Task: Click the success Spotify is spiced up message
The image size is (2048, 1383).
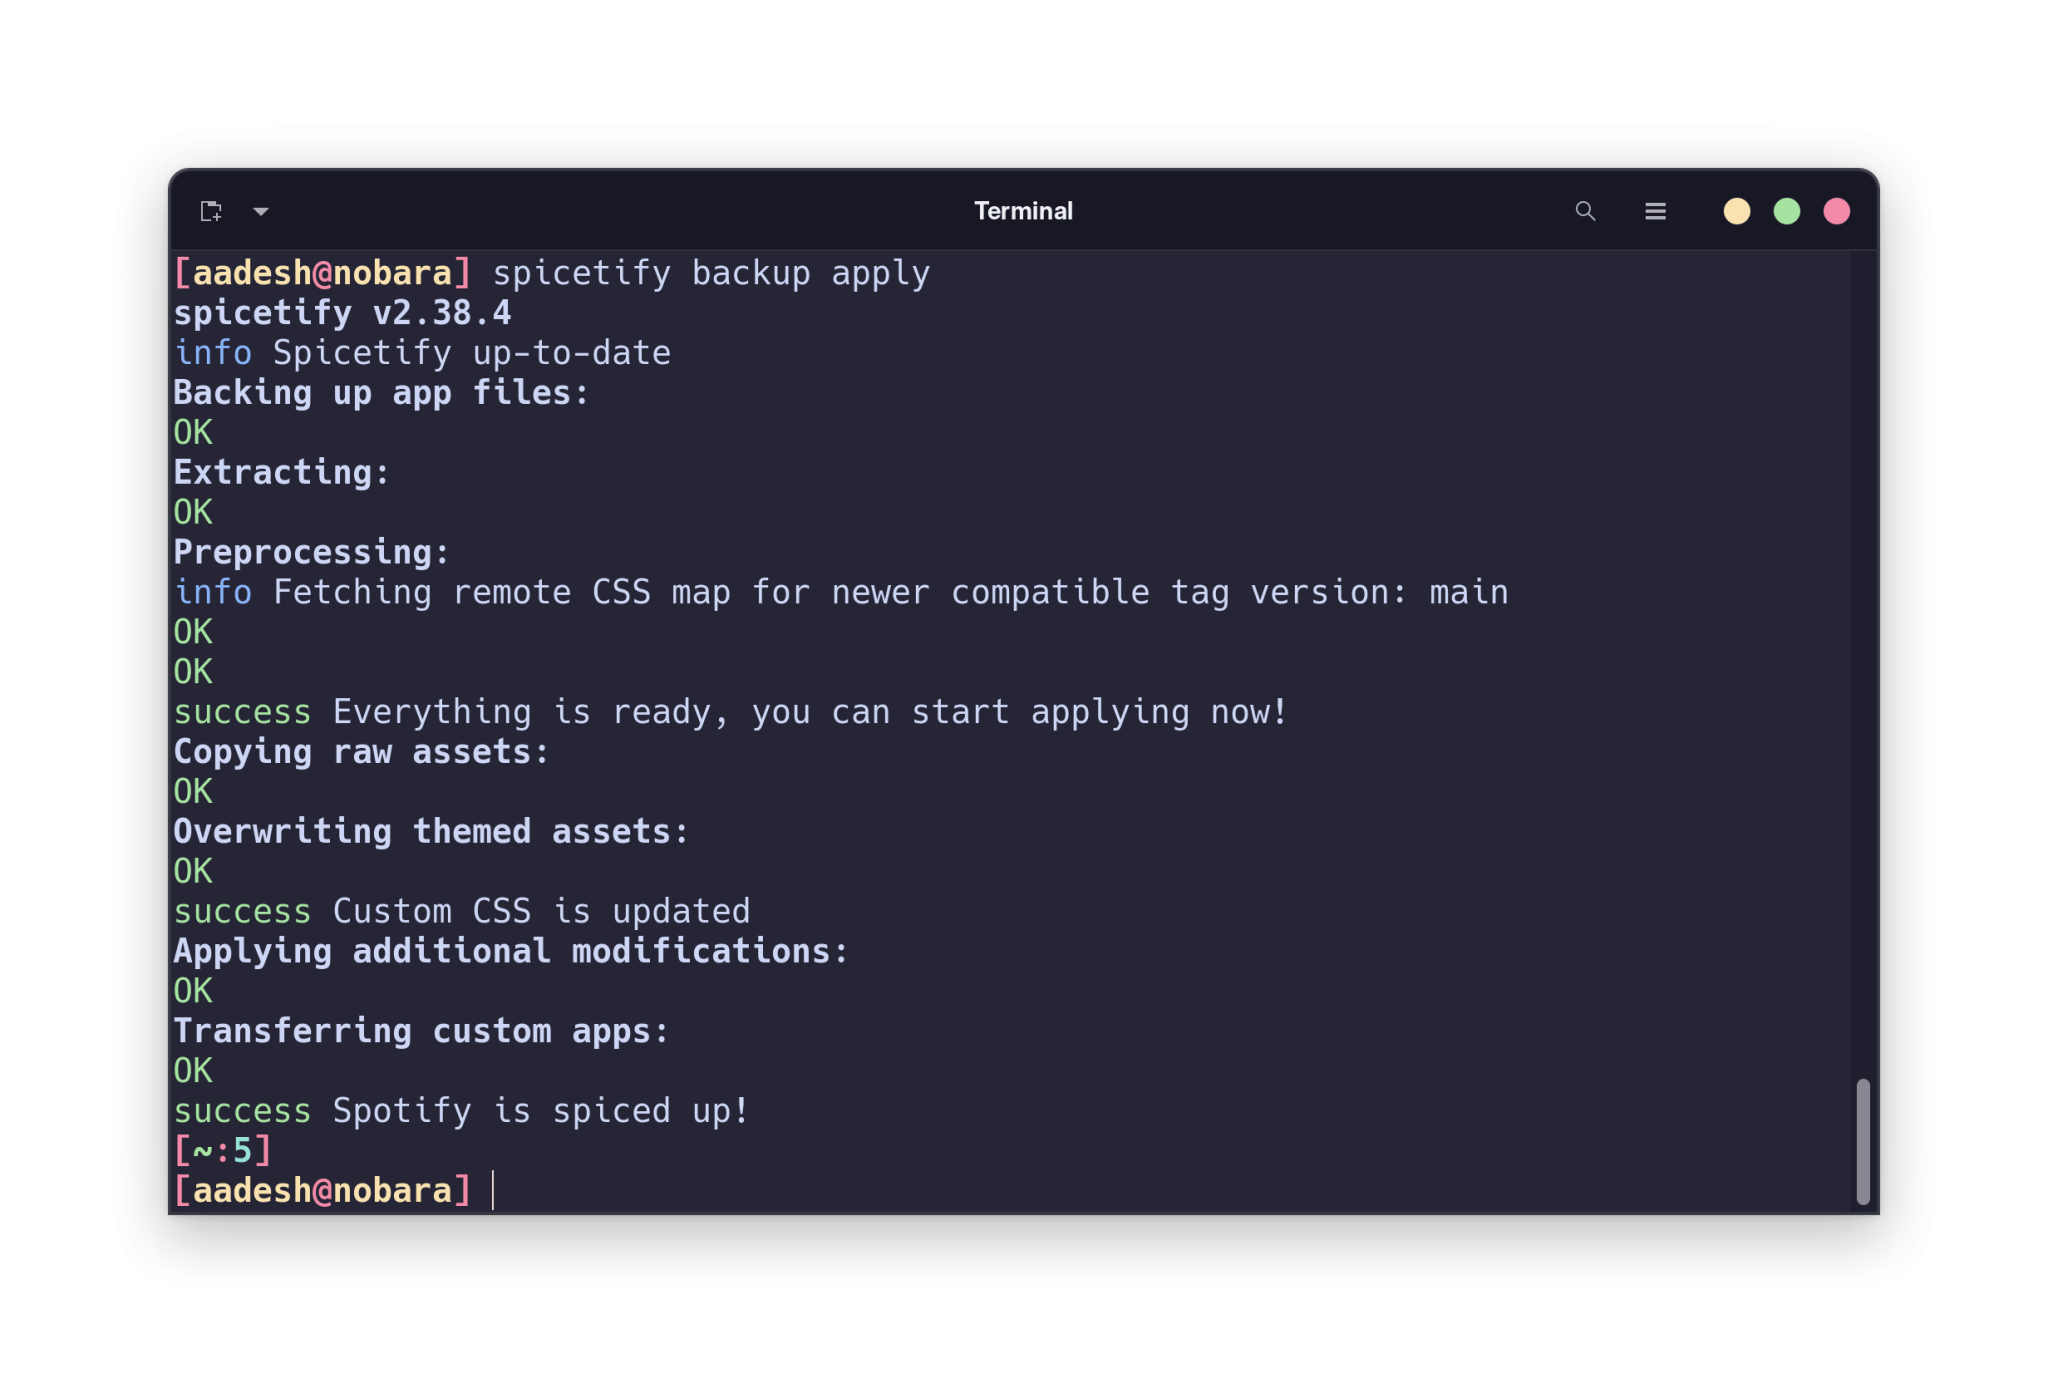Action: (460, 1110)
